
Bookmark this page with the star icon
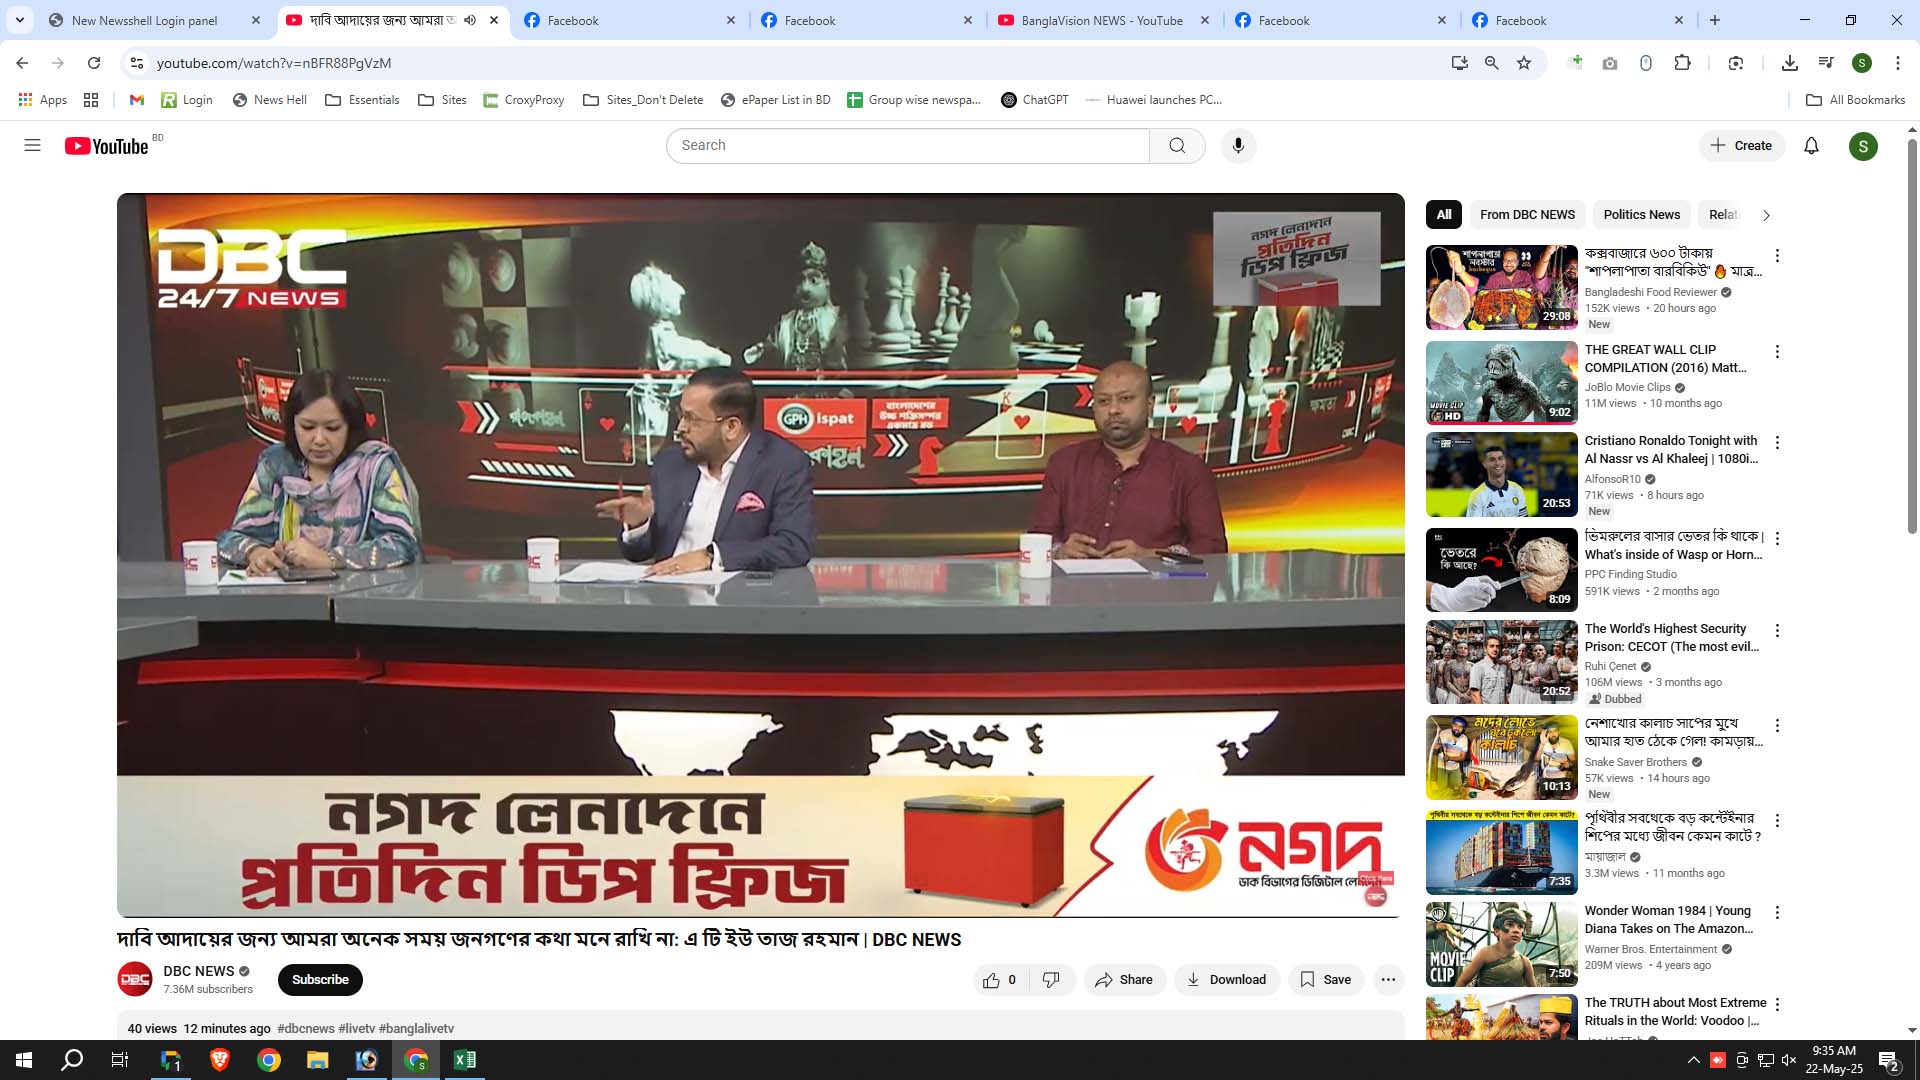pyautogui.click(x=1524, y=63)
